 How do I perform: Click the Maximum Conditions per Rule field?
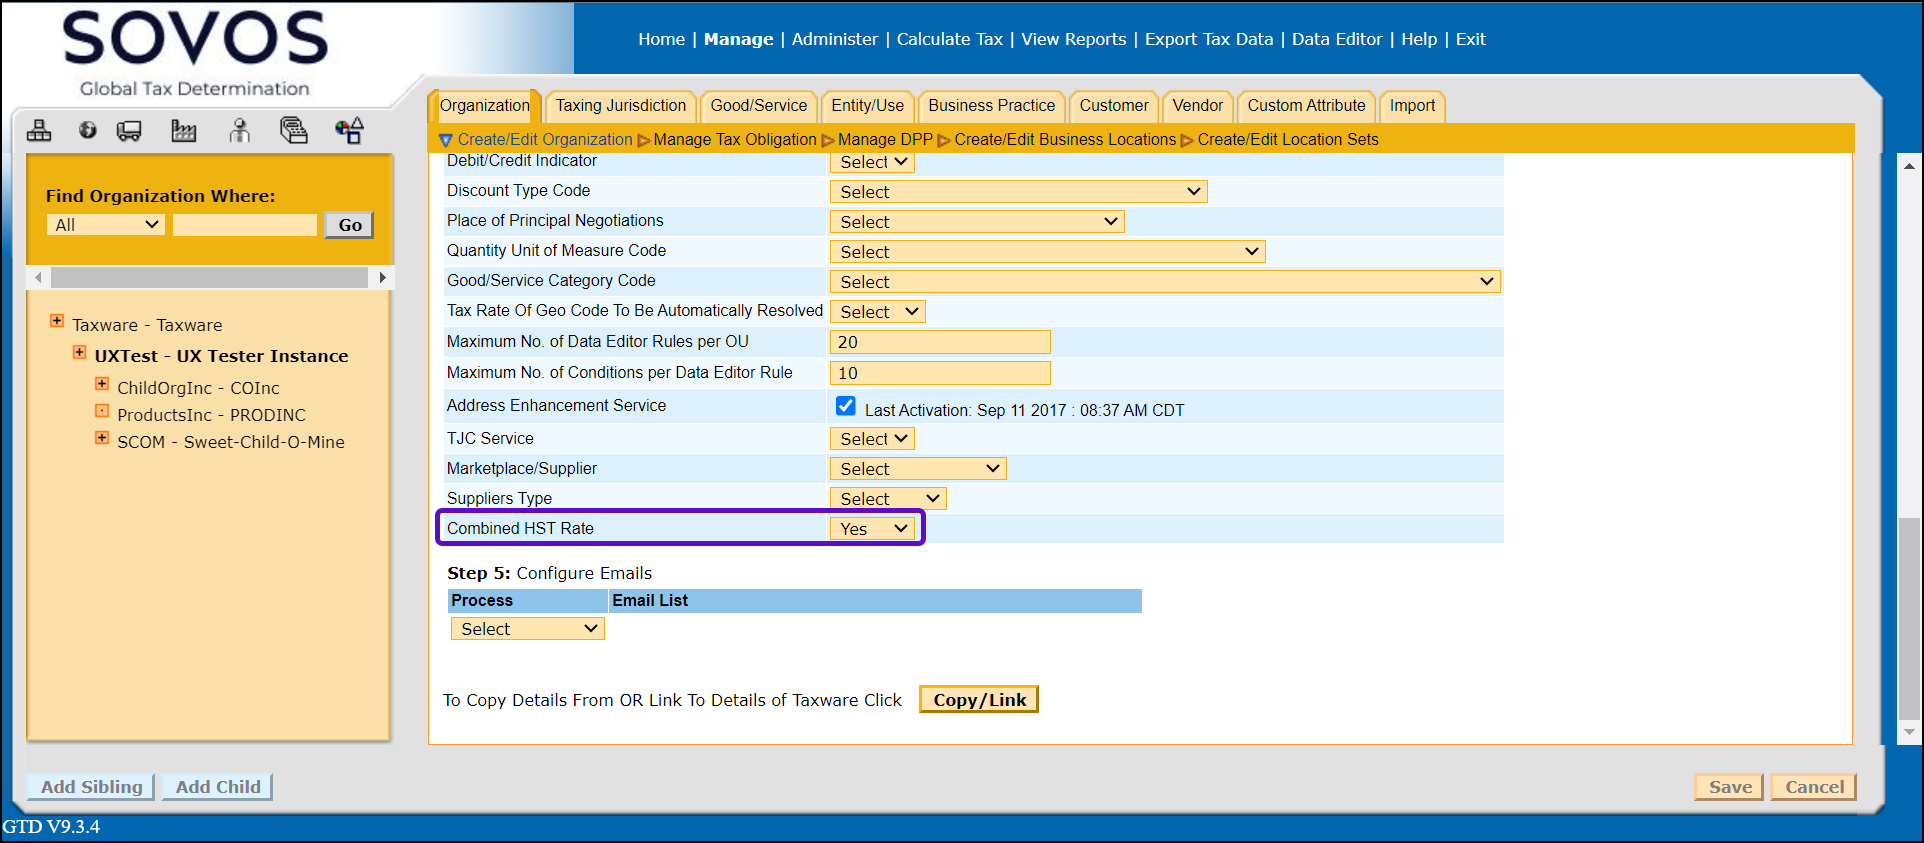point(939,373)
